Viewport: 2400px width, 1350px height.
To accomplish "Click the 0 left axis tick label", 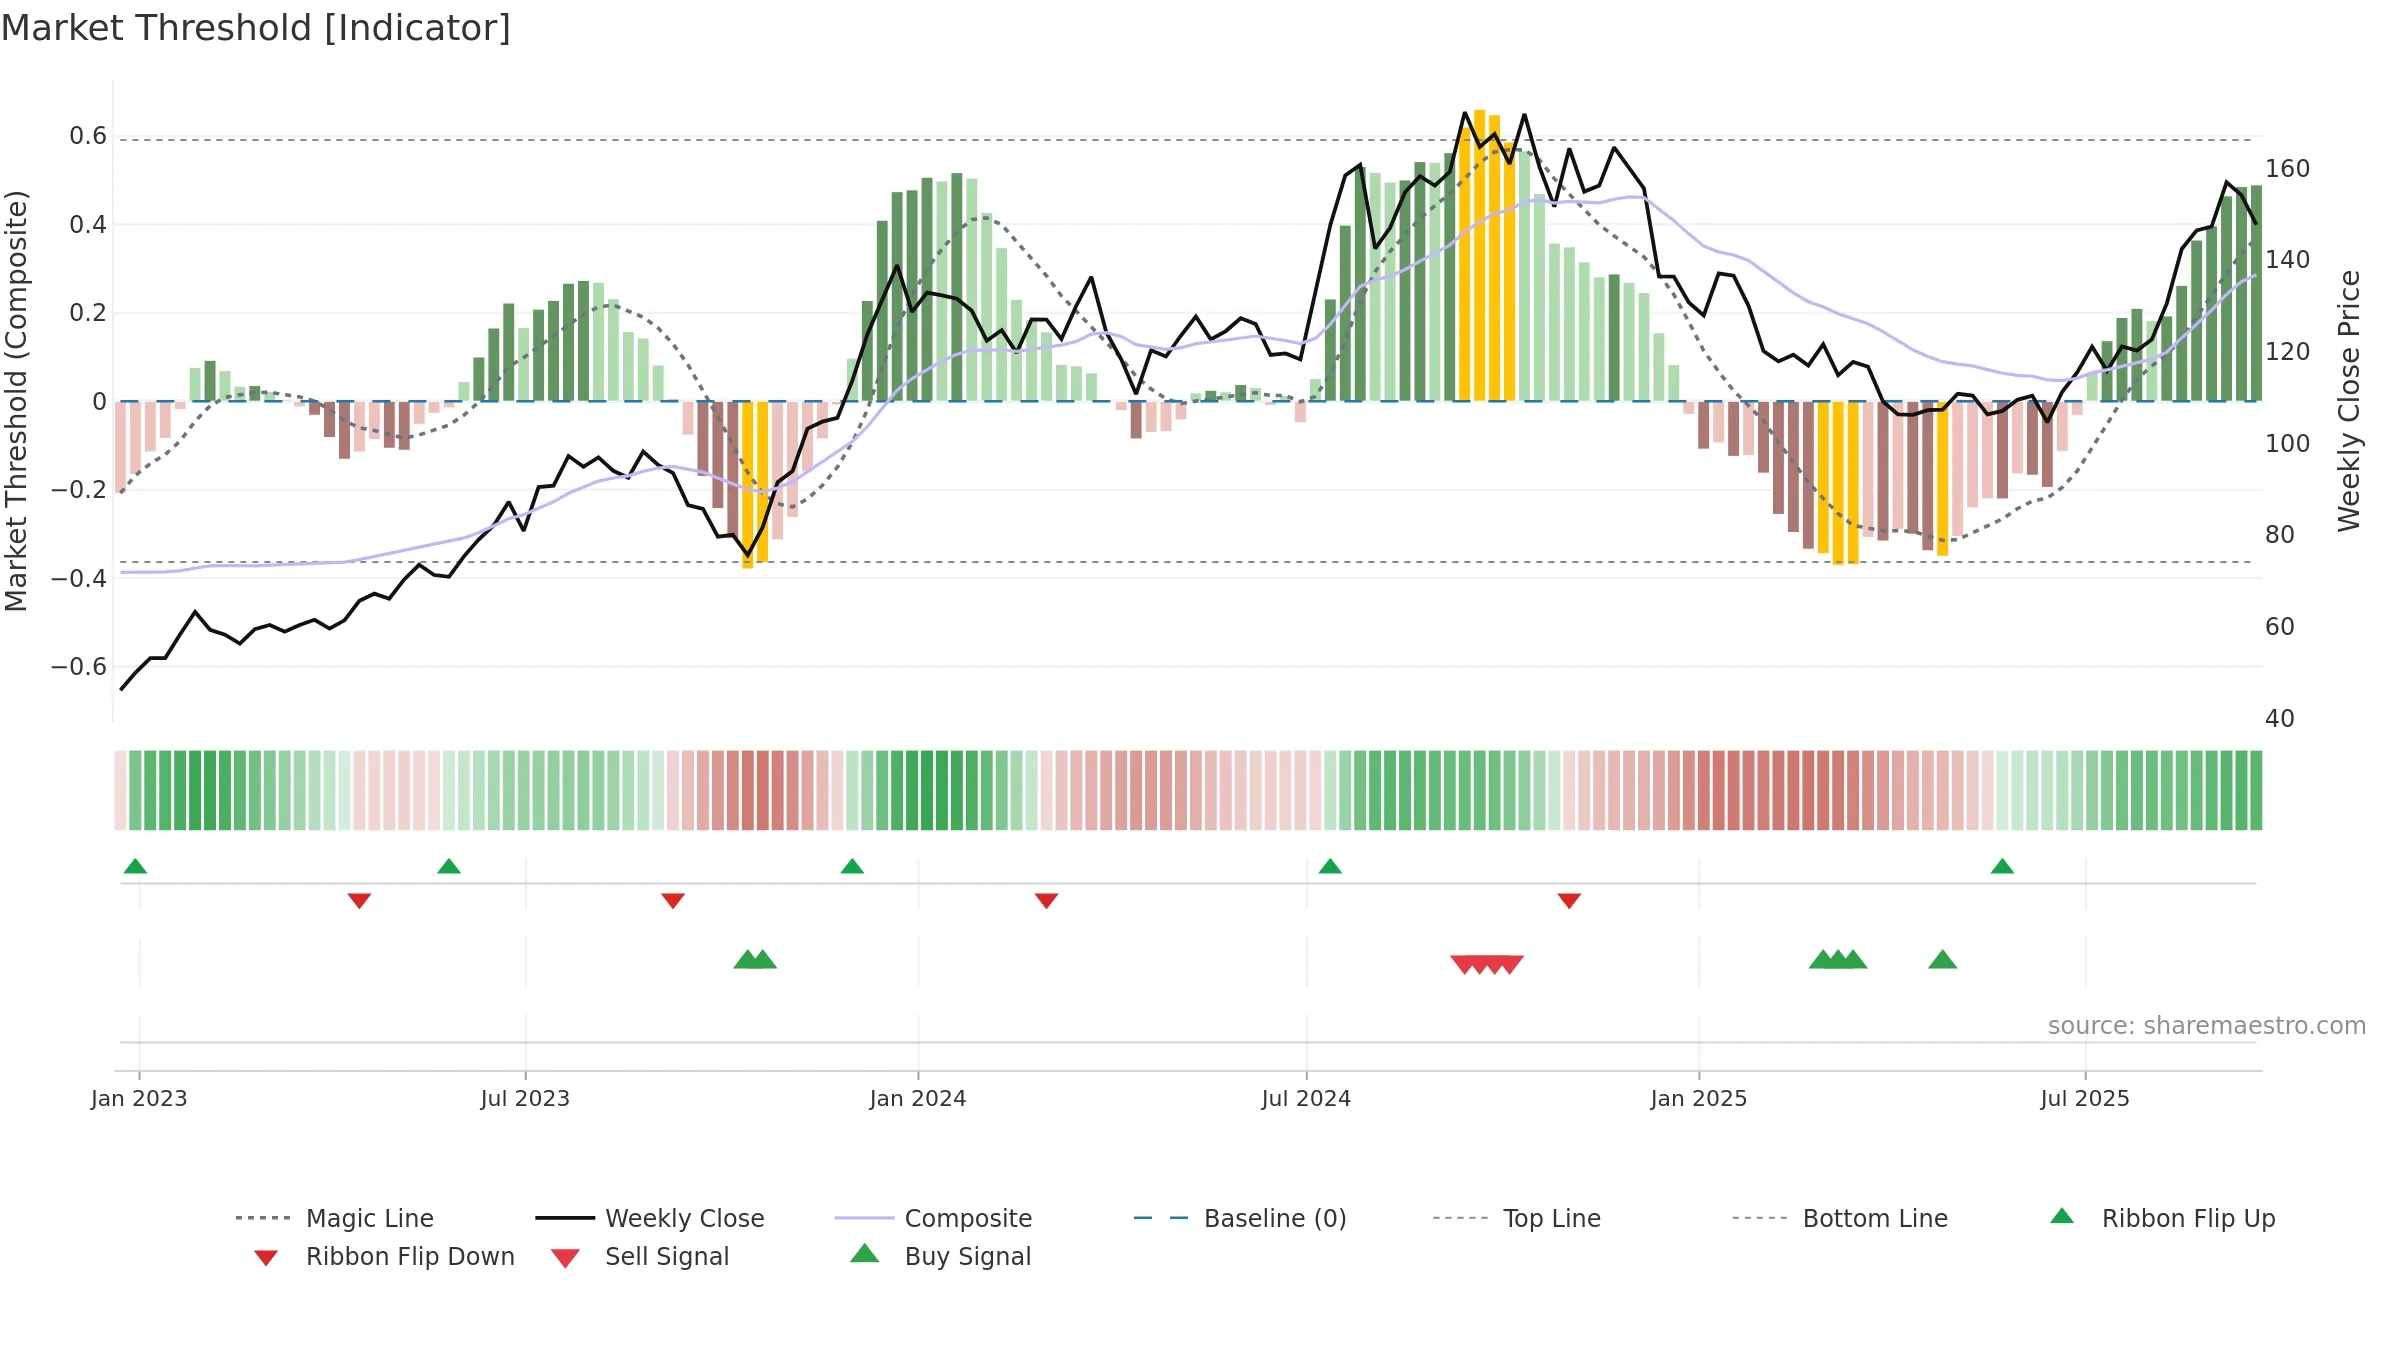I will point(99,401).
